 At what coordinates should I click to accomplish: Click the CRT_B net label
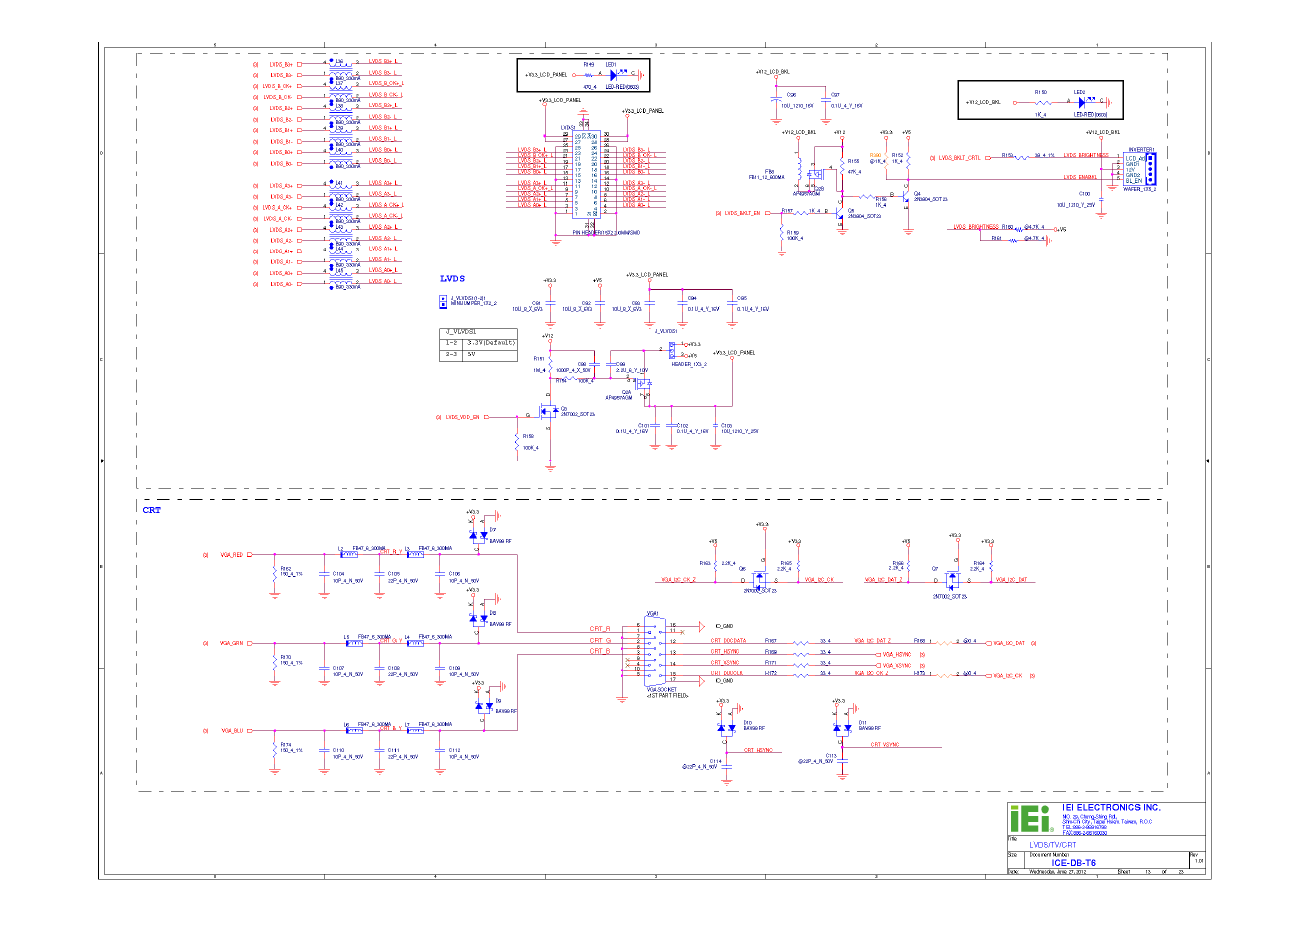tap(600, 651)
